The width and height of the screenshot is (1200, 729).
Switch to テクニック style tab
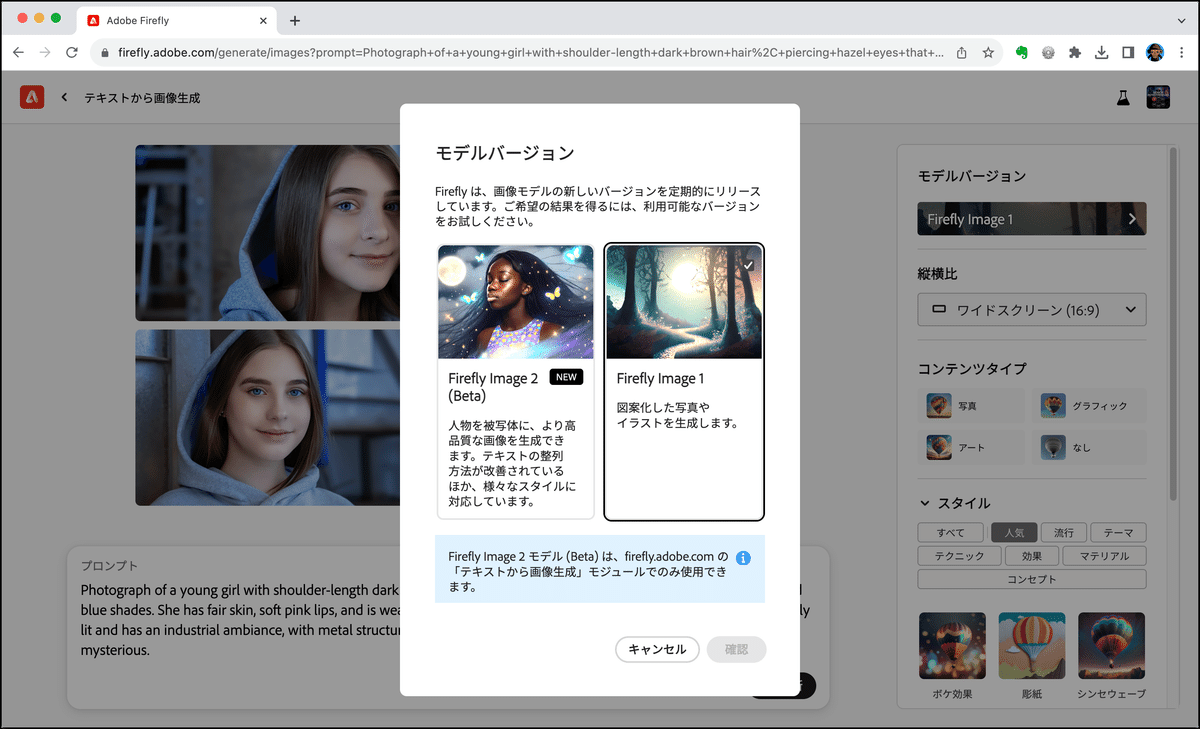[x=959, y=556]
